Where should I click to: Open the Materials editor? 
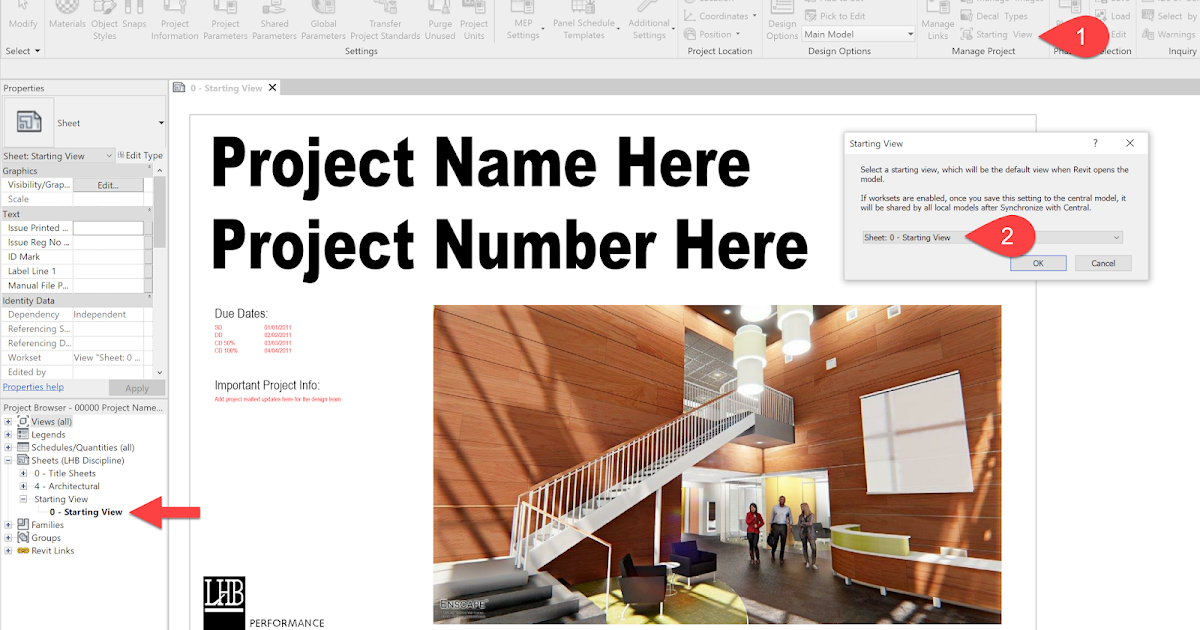[x=67, y=20]
